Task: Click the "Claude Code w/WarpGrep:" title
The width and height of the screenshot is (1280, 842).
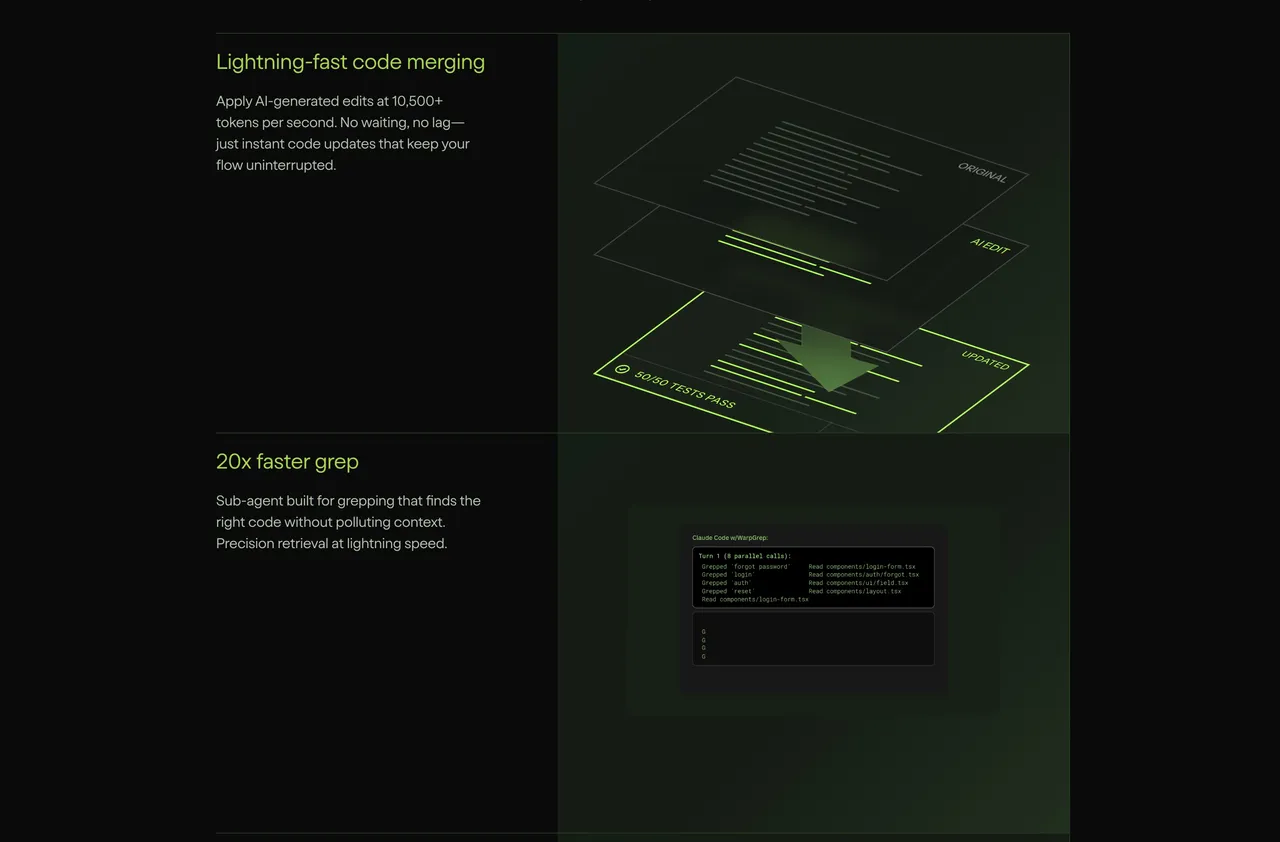Action: pos(730,538)
